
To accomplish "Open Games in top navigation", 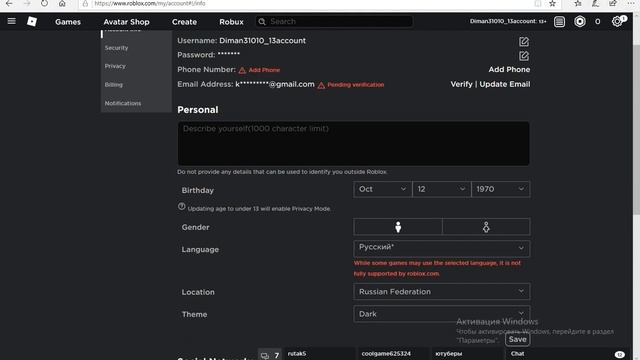I will click(x=68, y=22).
